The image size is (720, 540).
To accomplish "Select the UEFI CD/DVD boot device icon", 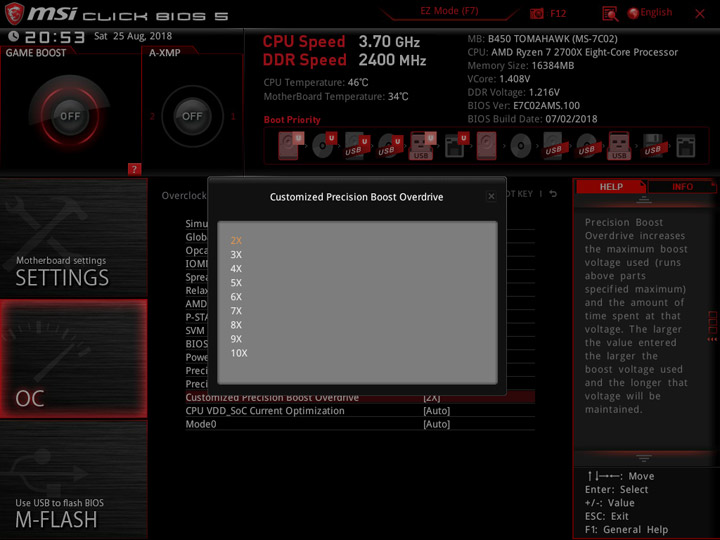I will [x=324, y=146].
